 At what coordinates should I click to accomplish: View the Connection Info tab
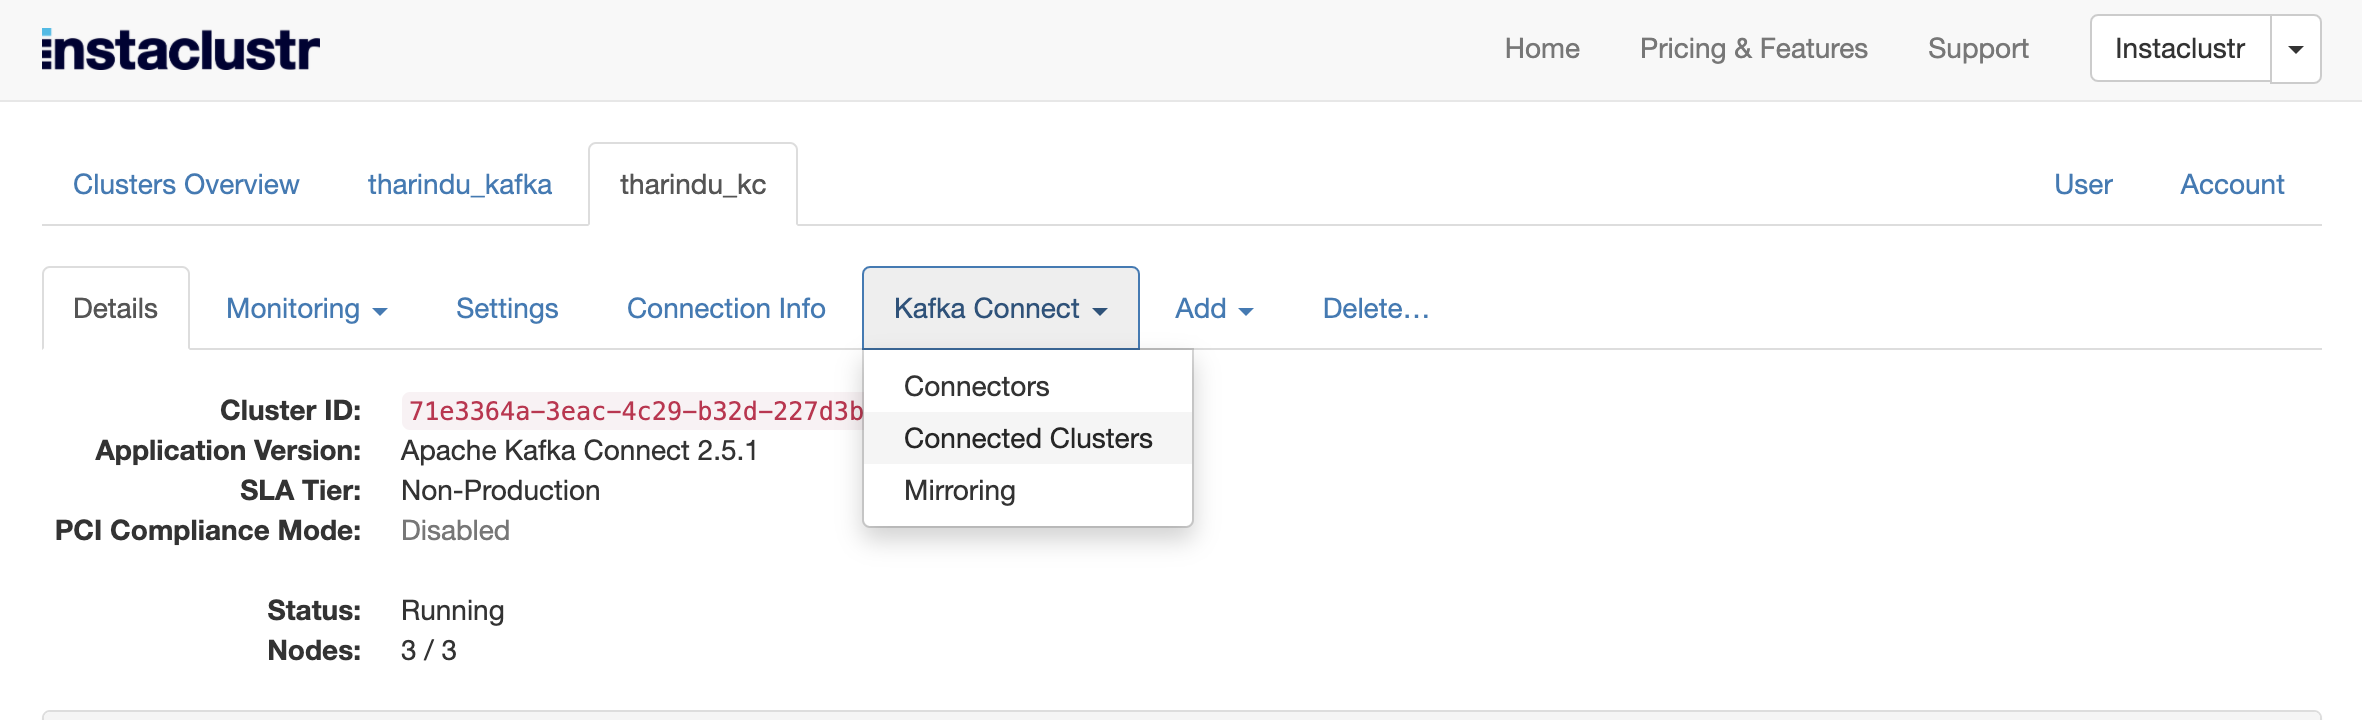pos(726,308)
